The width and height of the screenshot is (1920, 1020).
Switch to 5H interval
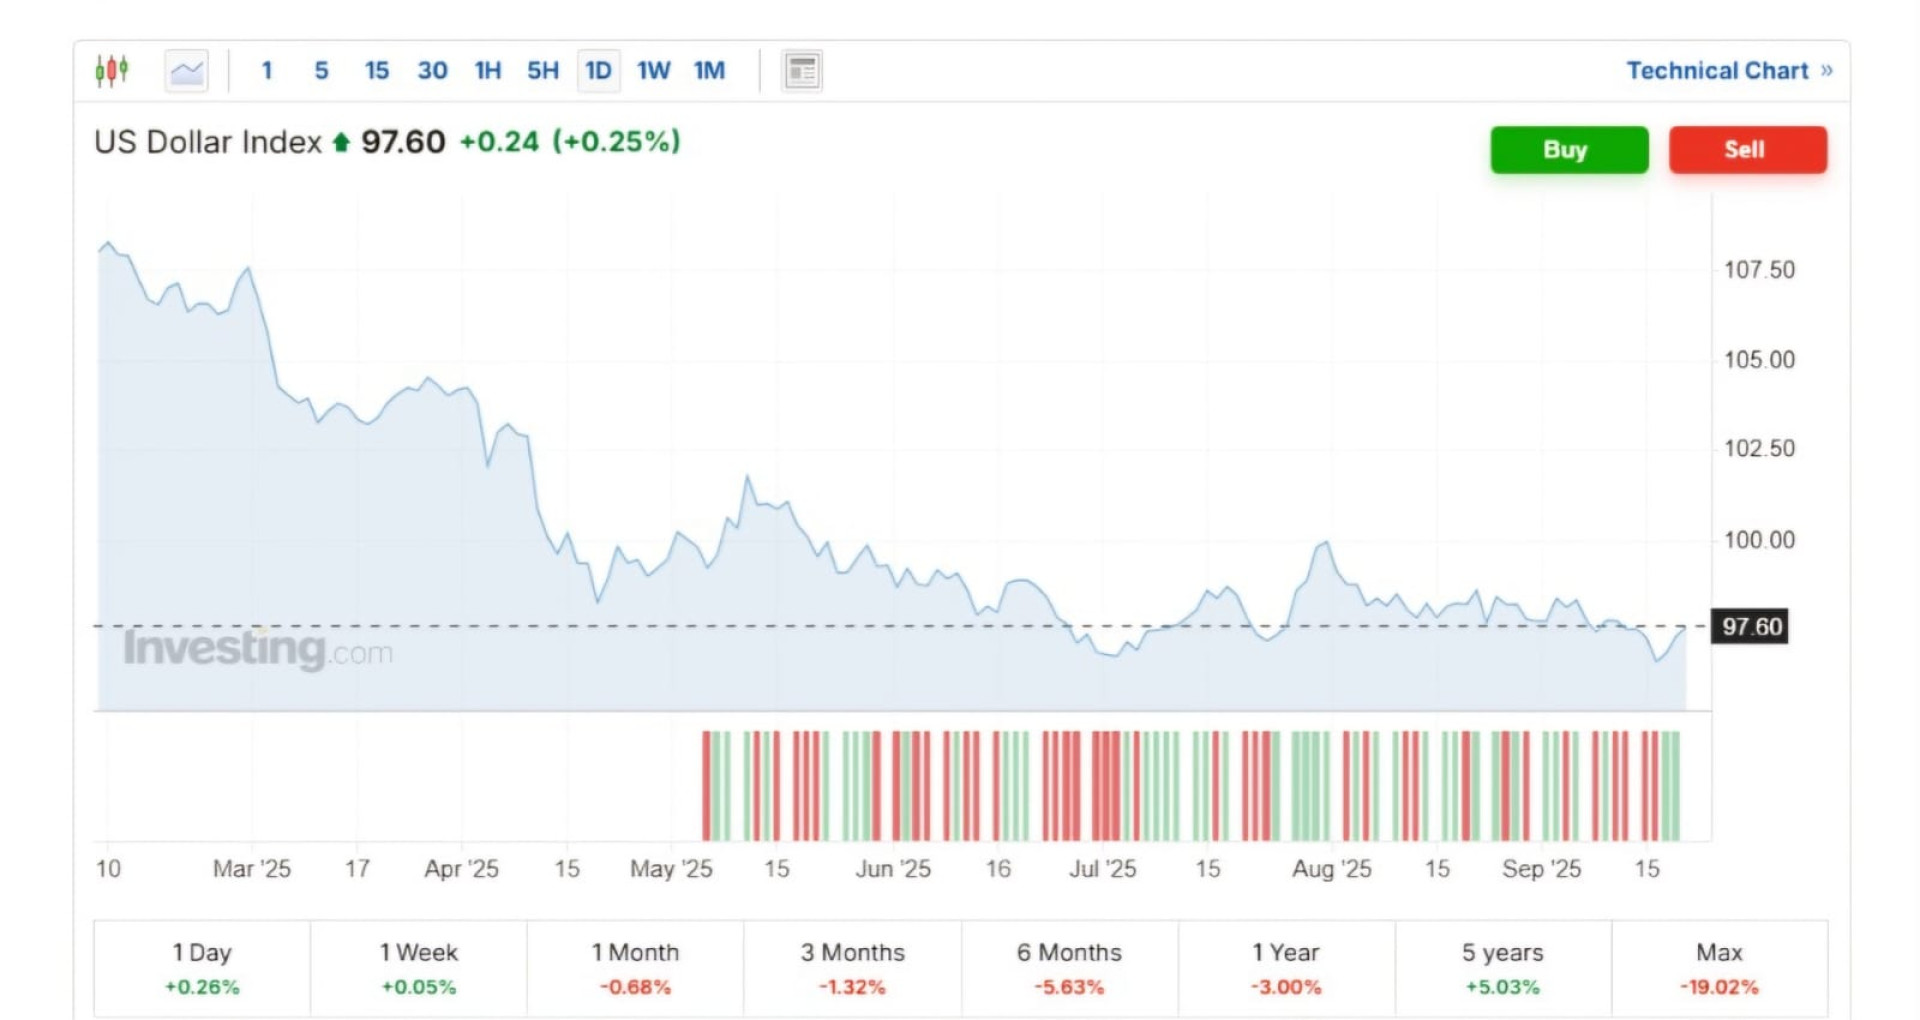coord(543,71)
